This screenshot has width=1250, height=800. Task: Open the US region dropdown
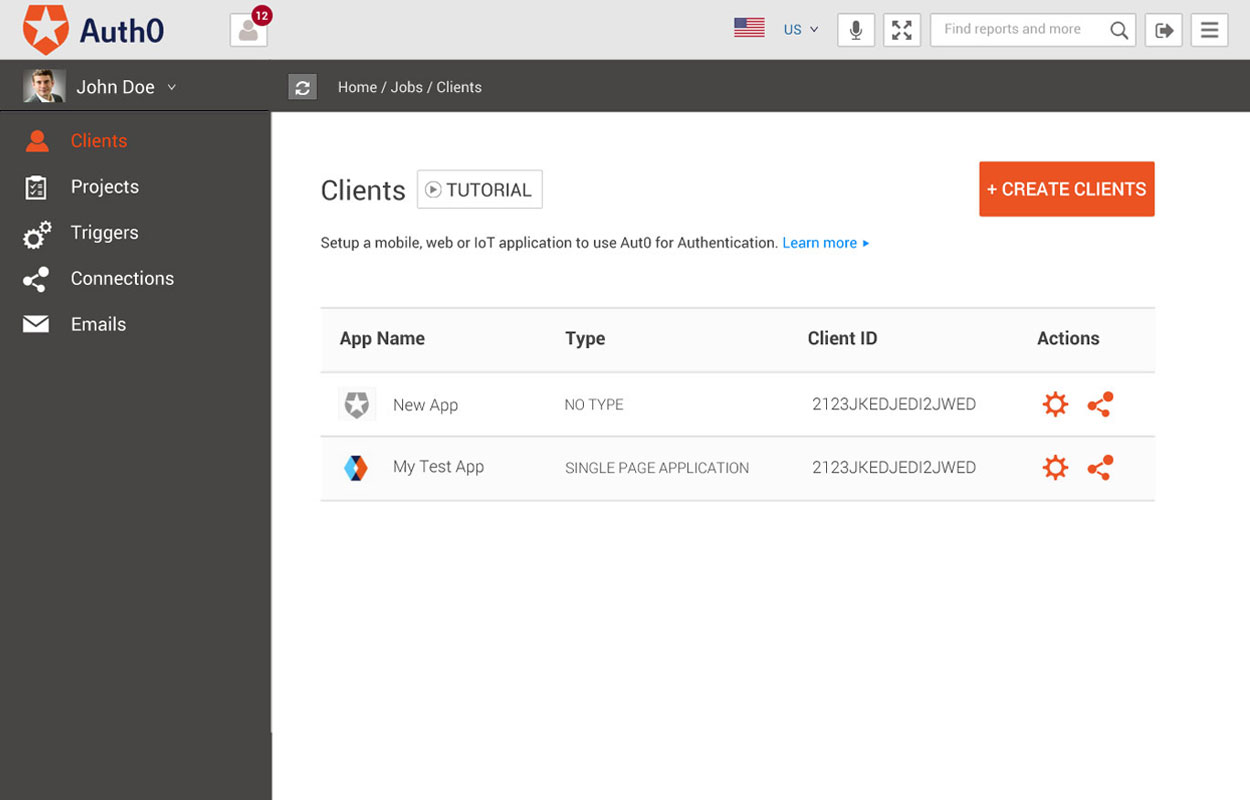tap(800, 30)
